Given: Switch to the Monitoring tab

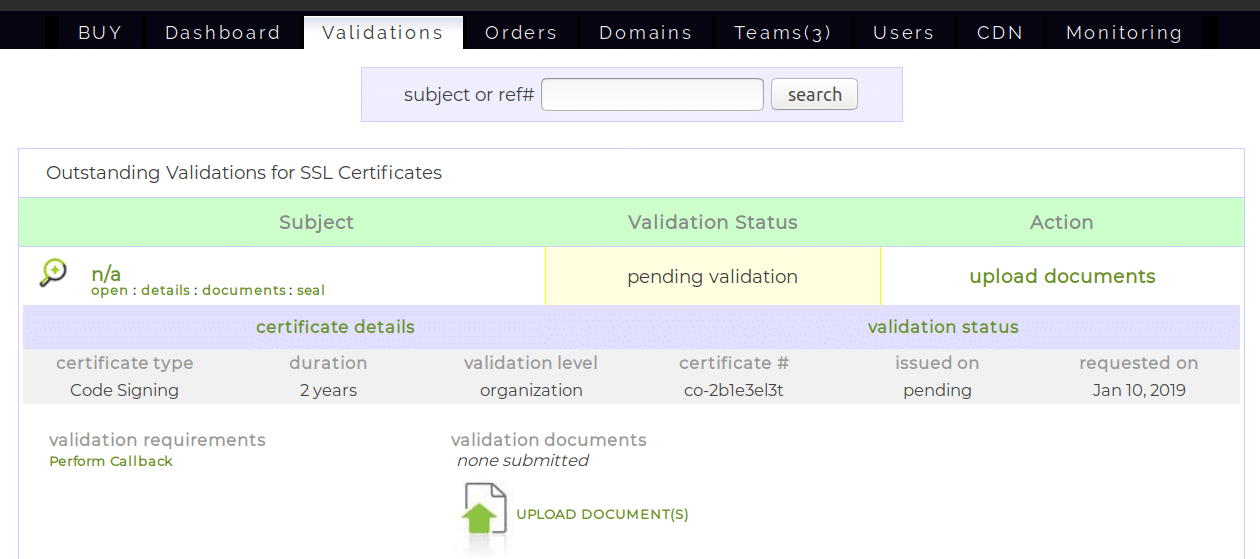Looking at the screenshot, I should point(1124,33).
